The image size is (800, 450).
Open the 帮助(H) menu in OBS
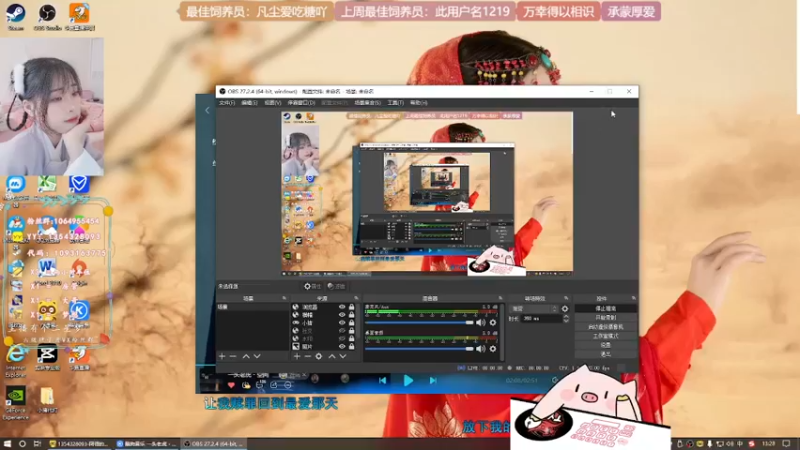tap(418, 103)
